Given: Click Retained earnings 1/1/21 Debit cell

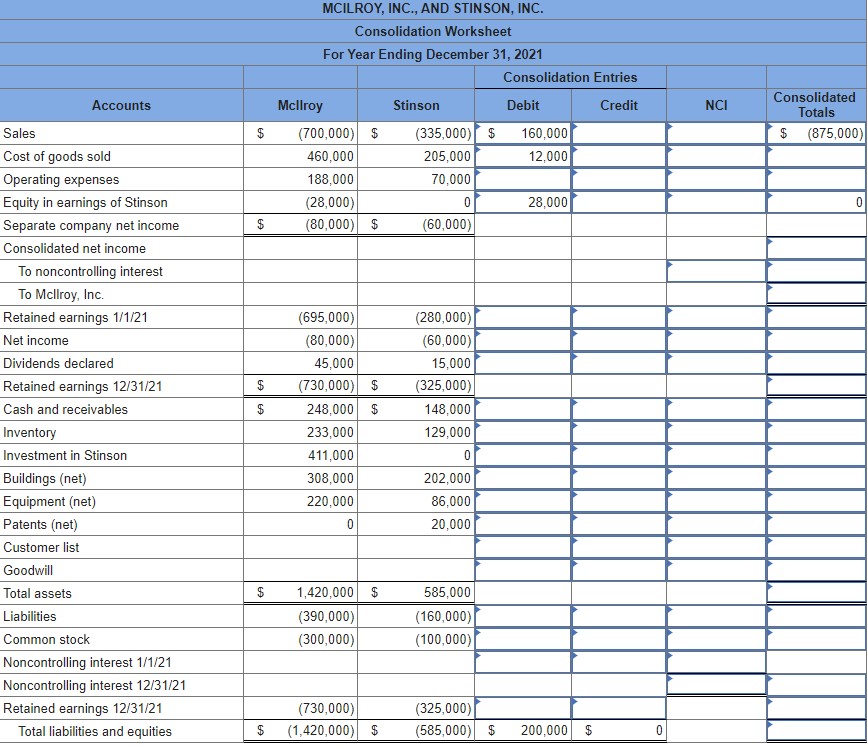Looking at the screenshot, I should click(x=523, y=317).
